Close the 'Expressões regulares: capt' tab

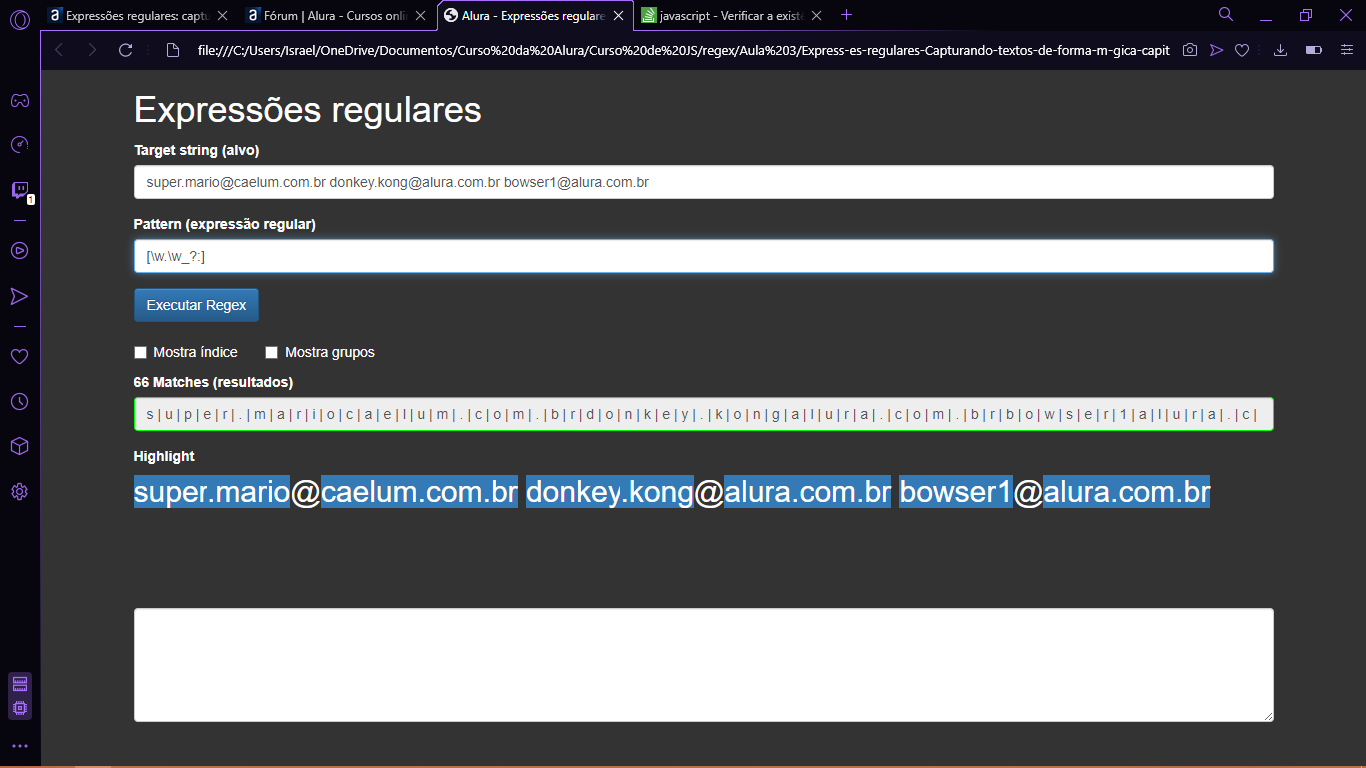coord(221,15)
